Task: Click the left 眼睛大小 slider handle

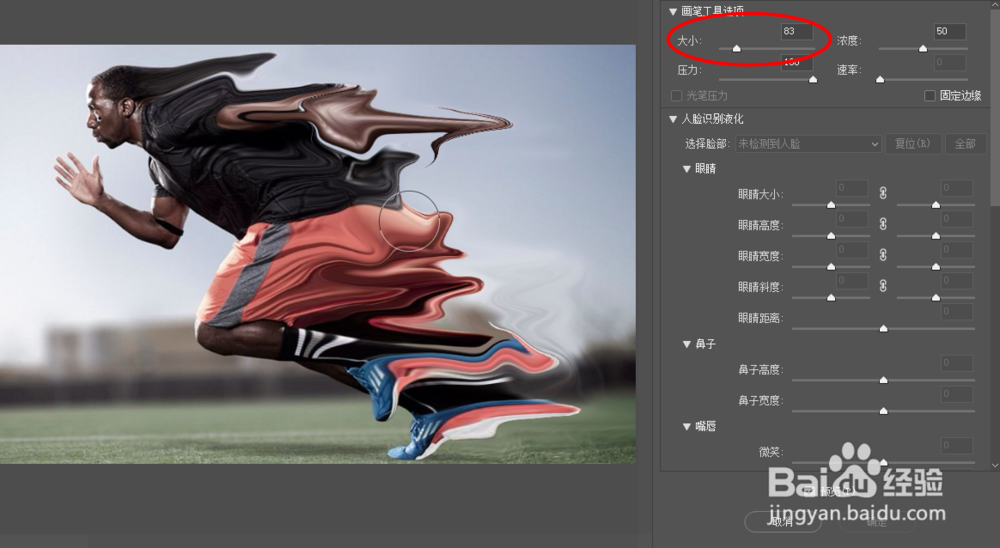Action: point(831,205)
